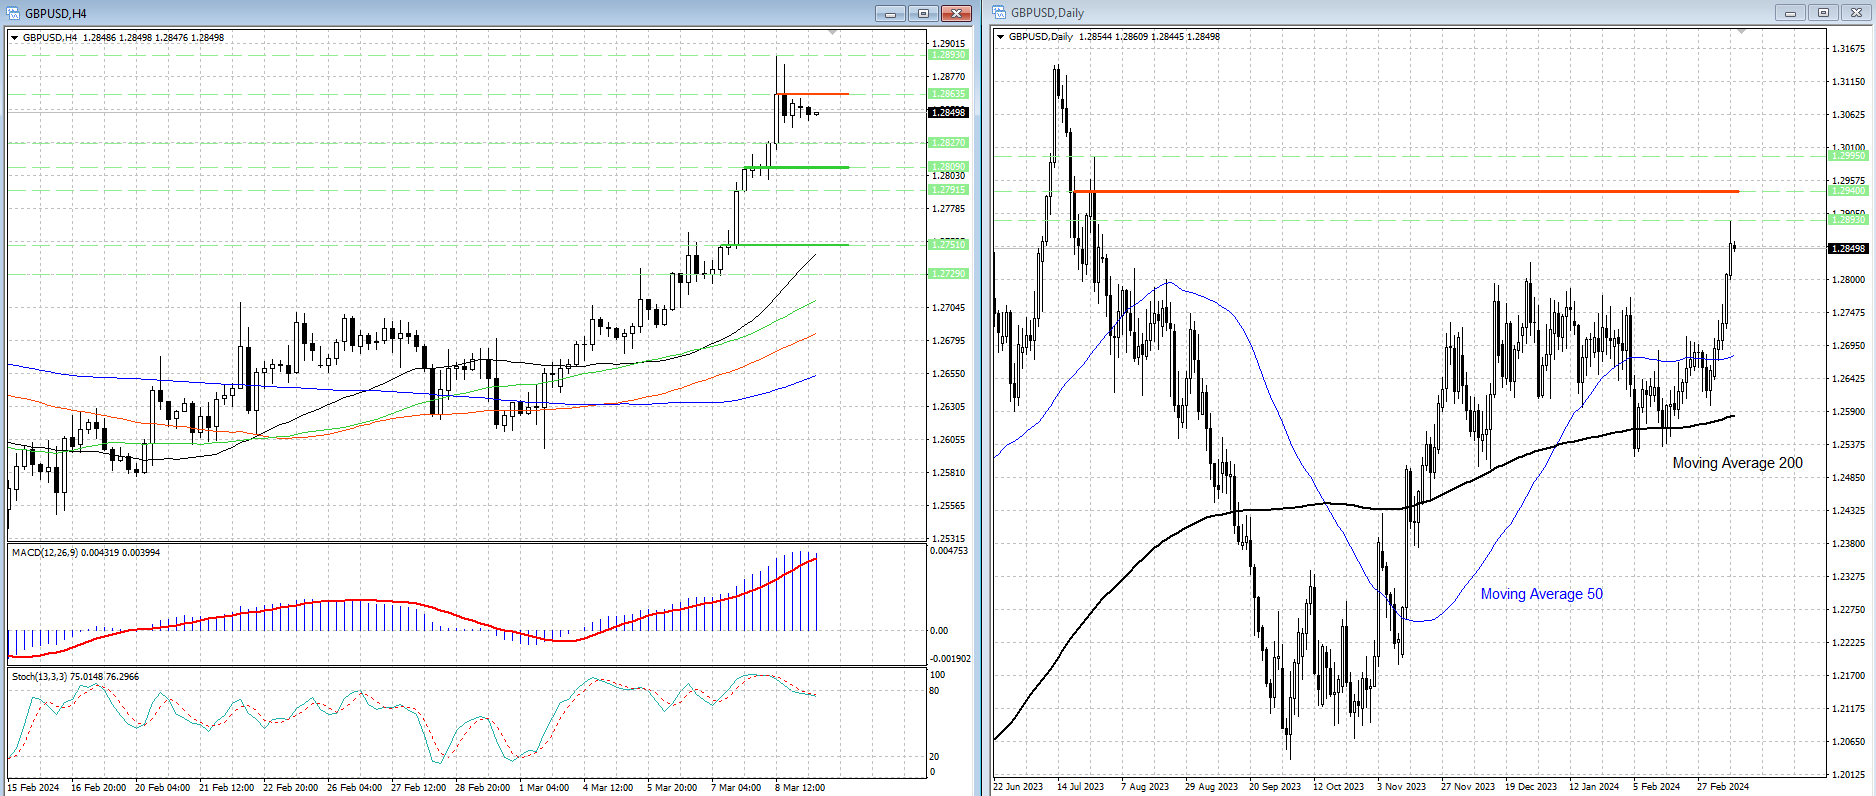This screenshot has width=1876, height=796.
Task: Close the GBPUSD,Daily chart window
Action: (1856, 13)
